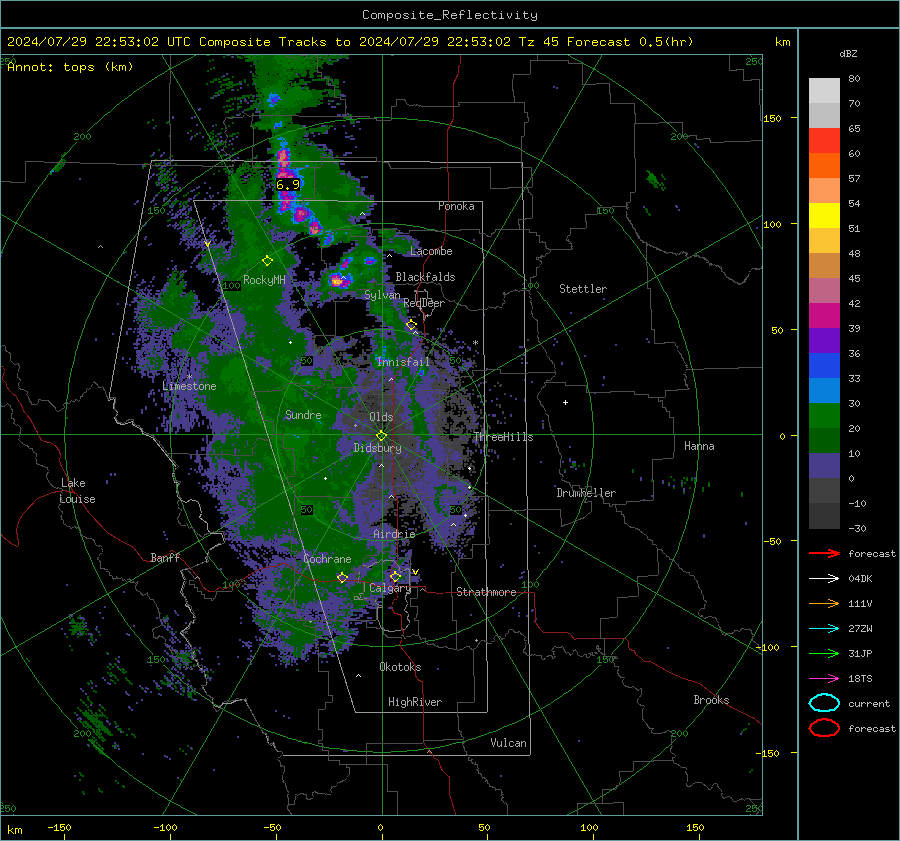Select the green 20-30 dBZ swatch
The image size is (900, 841).
coord(824,416)
